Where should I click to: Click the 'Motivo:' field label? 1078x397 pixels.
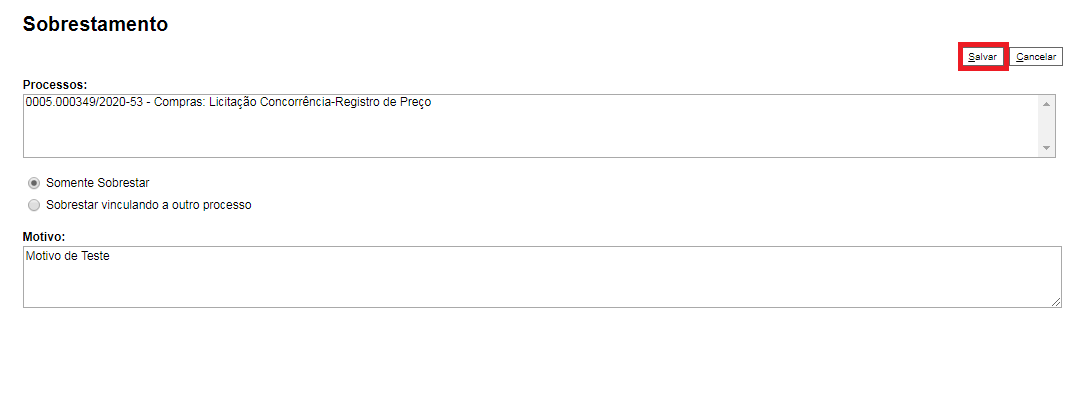point(44,237)
